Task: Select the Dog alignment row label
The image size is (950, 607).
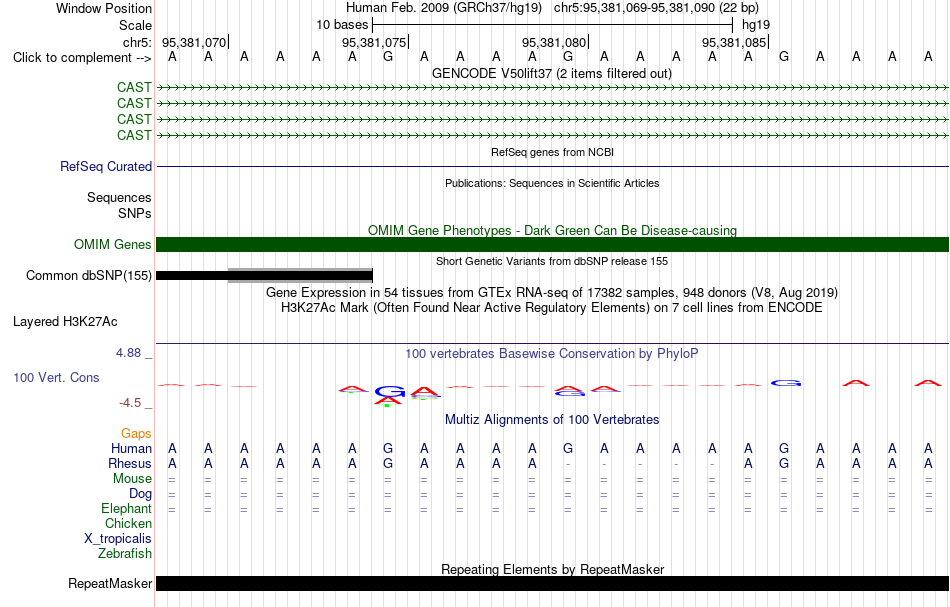Action: [140, 494]
